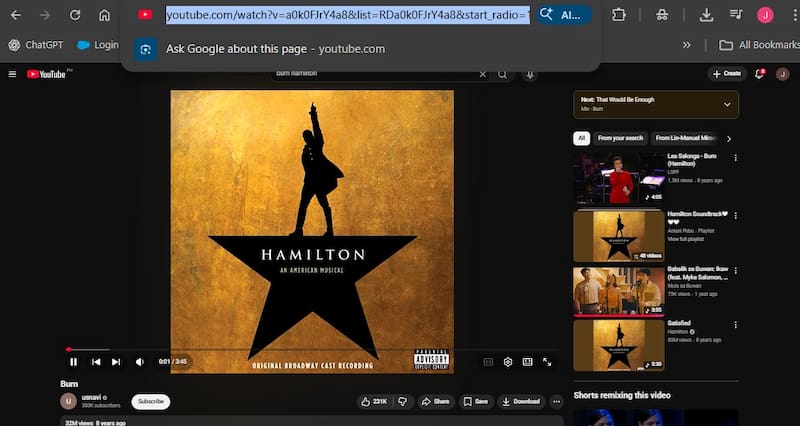This screenshot has height=426, width=800.
Task: Download the video
Action: tap(521, 402)
